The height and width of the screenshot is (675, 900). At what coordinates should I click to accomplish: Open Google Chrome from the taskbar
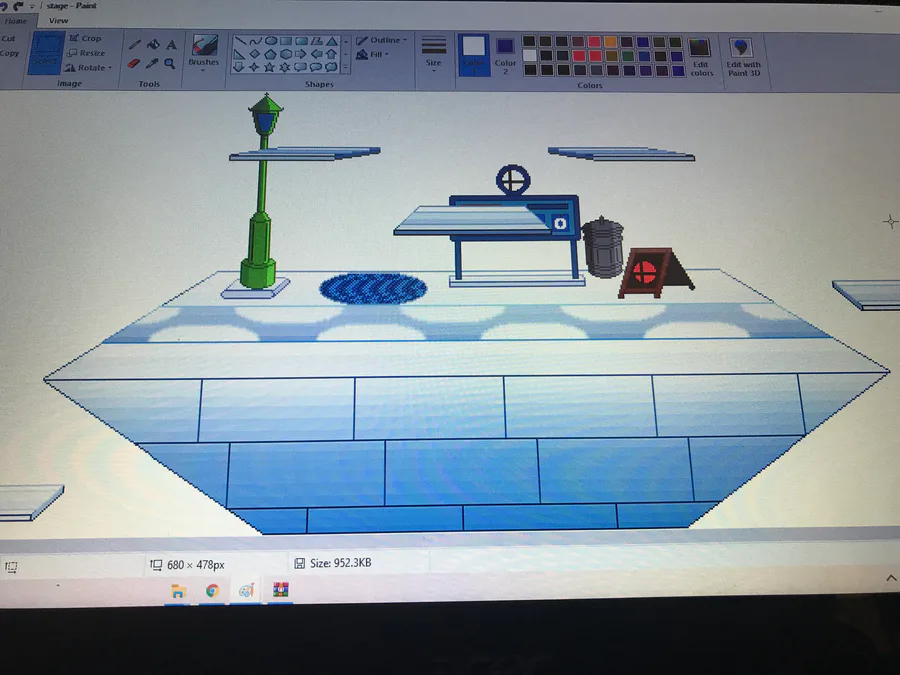click(x=212, y=591)
